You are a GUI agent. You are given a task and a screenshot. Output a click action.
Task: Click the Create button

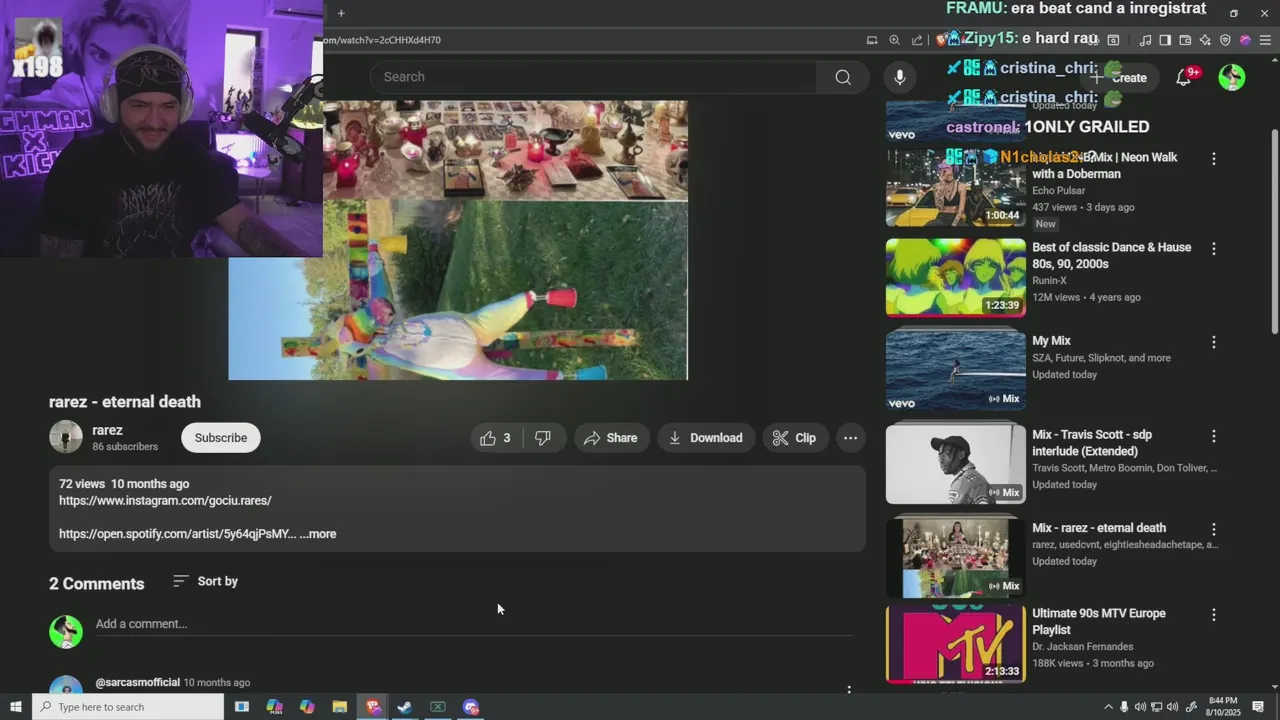(1119, 77)
